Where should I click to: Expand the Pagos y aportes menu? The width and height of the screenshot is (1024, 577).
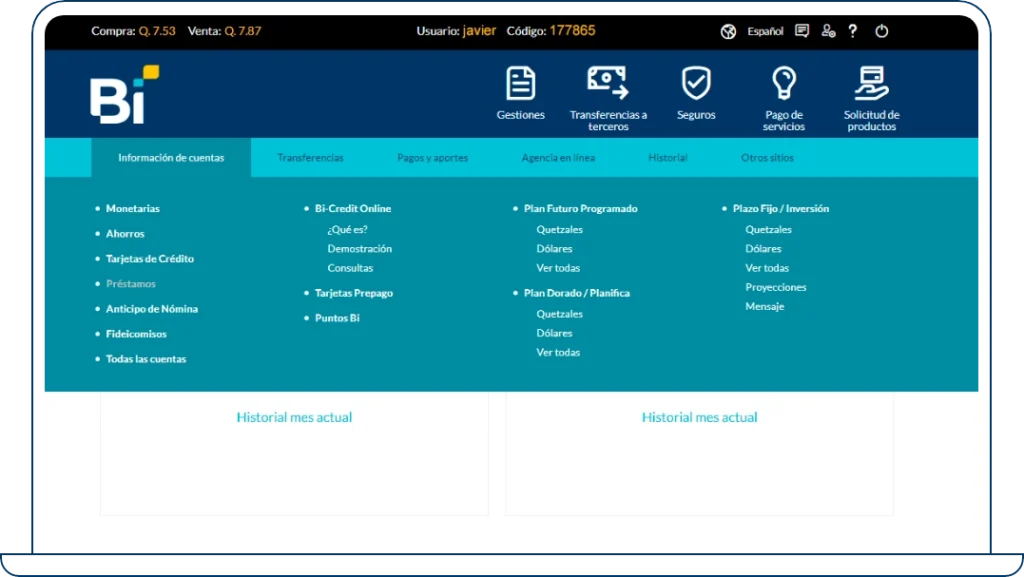432,158
